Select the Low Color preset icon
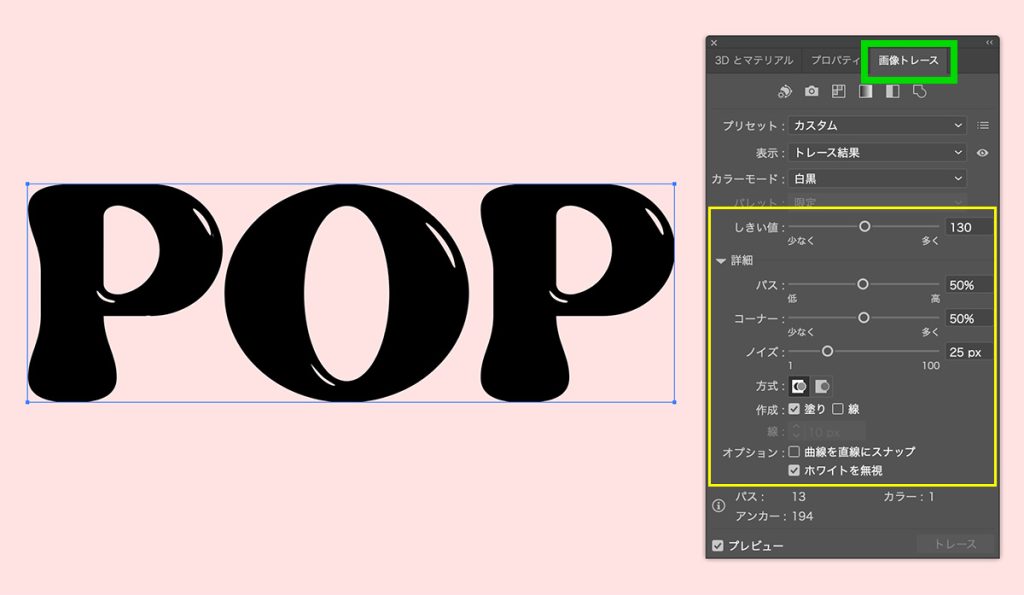Screen dimensions: 1024x595 tap(838, 91)
